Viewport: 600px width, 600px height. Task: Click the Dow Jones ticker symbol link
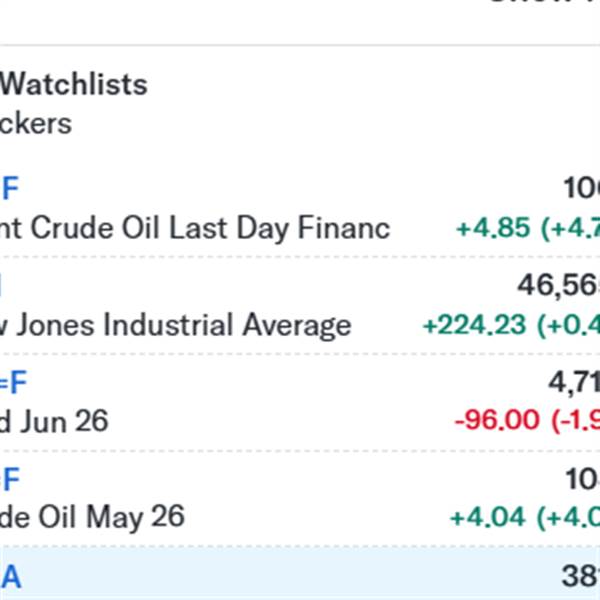[x=3, y=286]
